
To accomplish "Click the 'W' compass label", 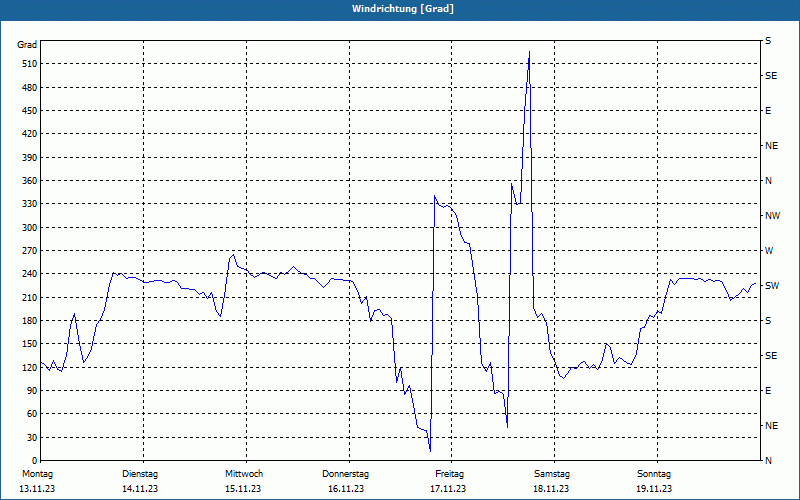I will pyautogui.click(x=769, y=251).
